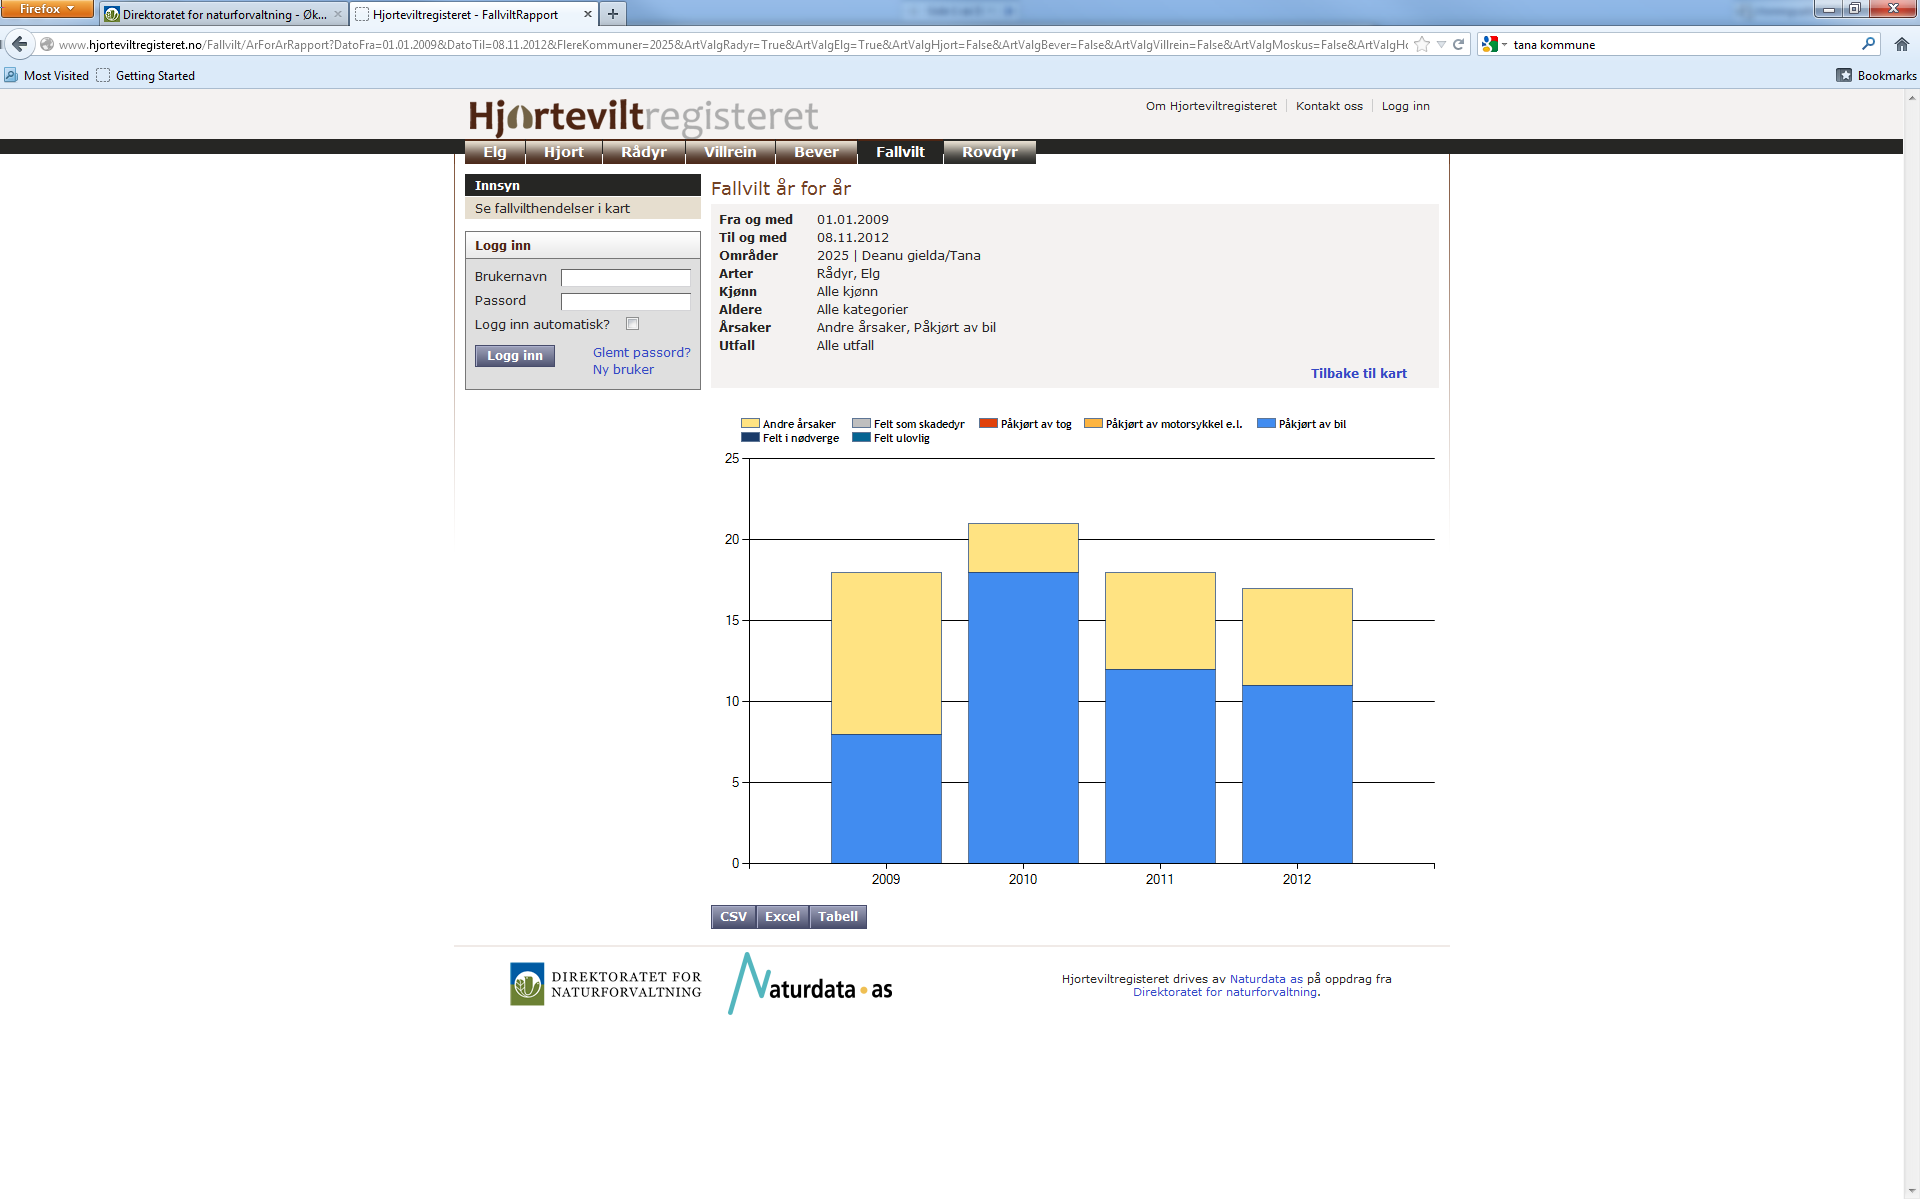The width and height of the screenshot is (1920, 1200).
Task: Click the CSV export icon
Action: [x=731, y=917]
